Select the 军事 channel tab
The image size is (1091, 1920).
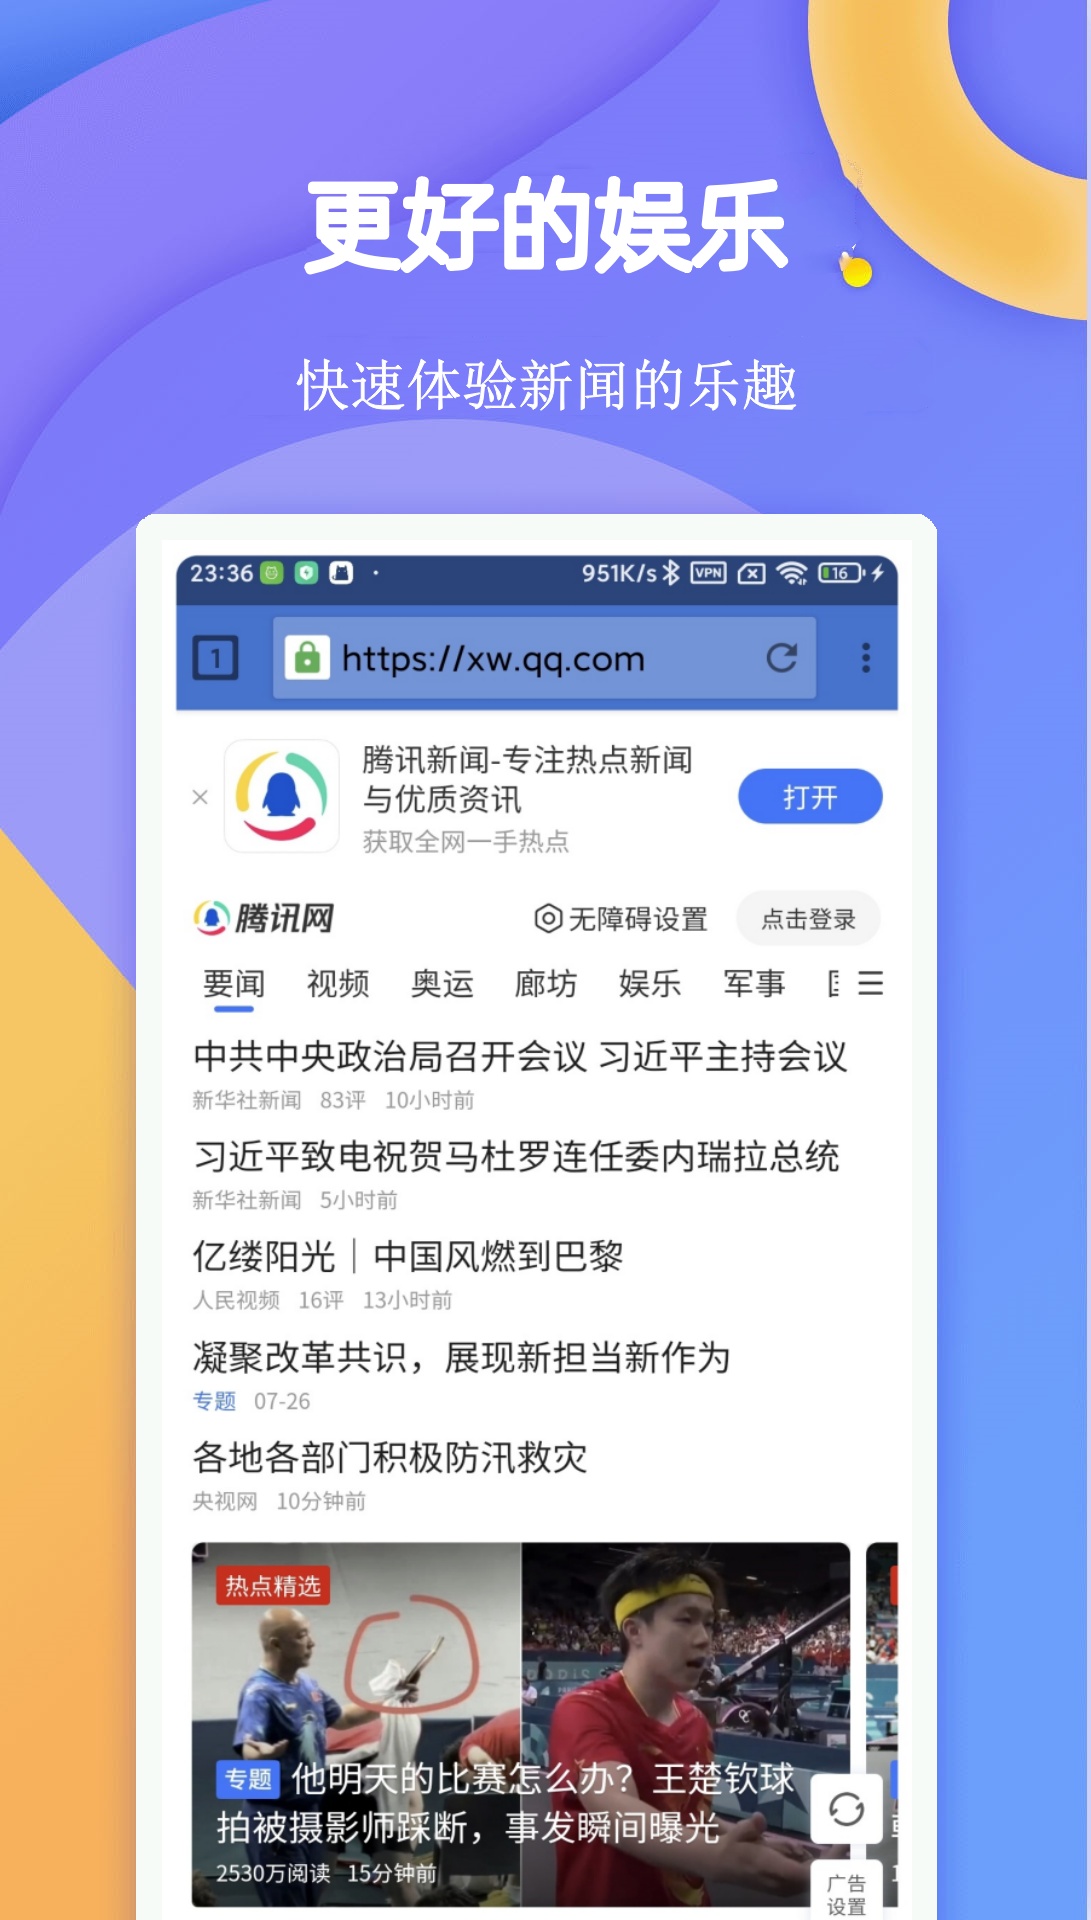754,984
